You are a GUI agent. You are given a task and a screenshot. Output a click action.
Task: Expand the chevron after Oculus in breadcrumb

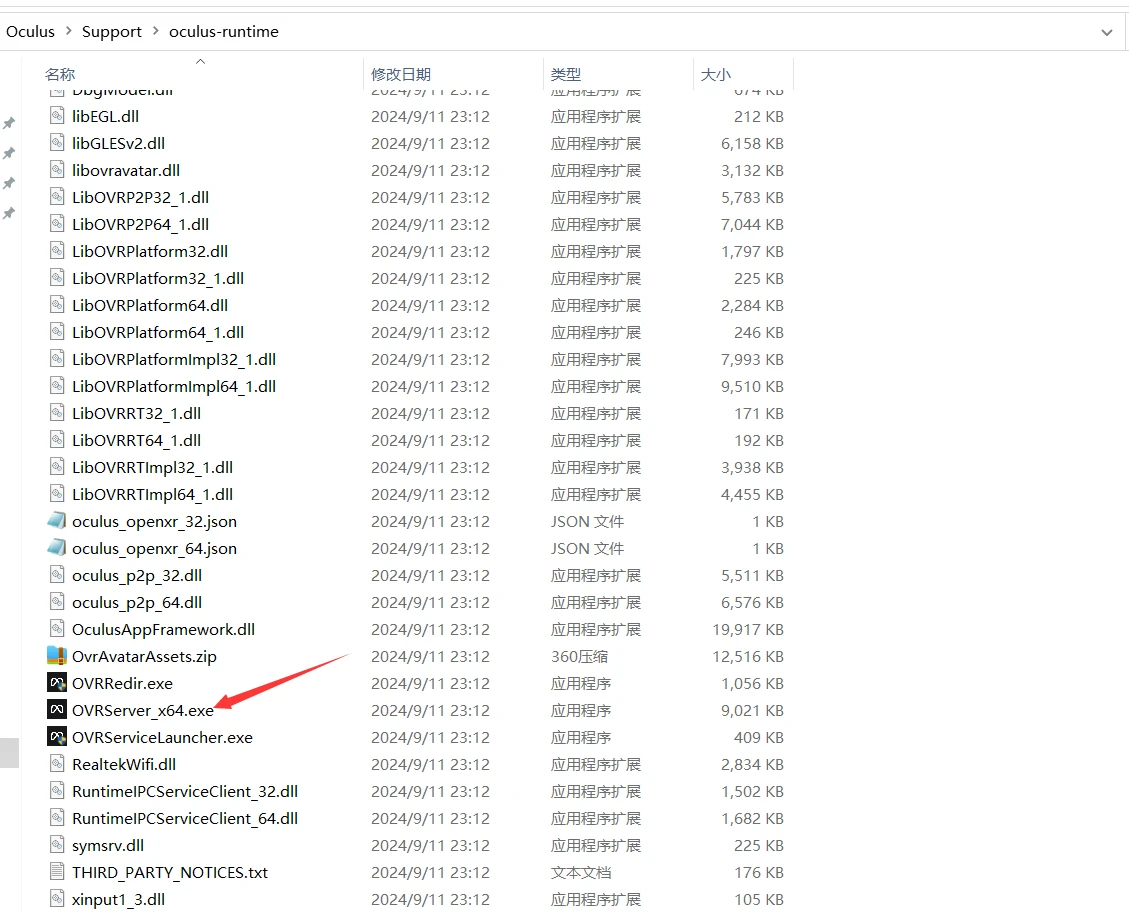pyautogui.click(x=68, y=31)
